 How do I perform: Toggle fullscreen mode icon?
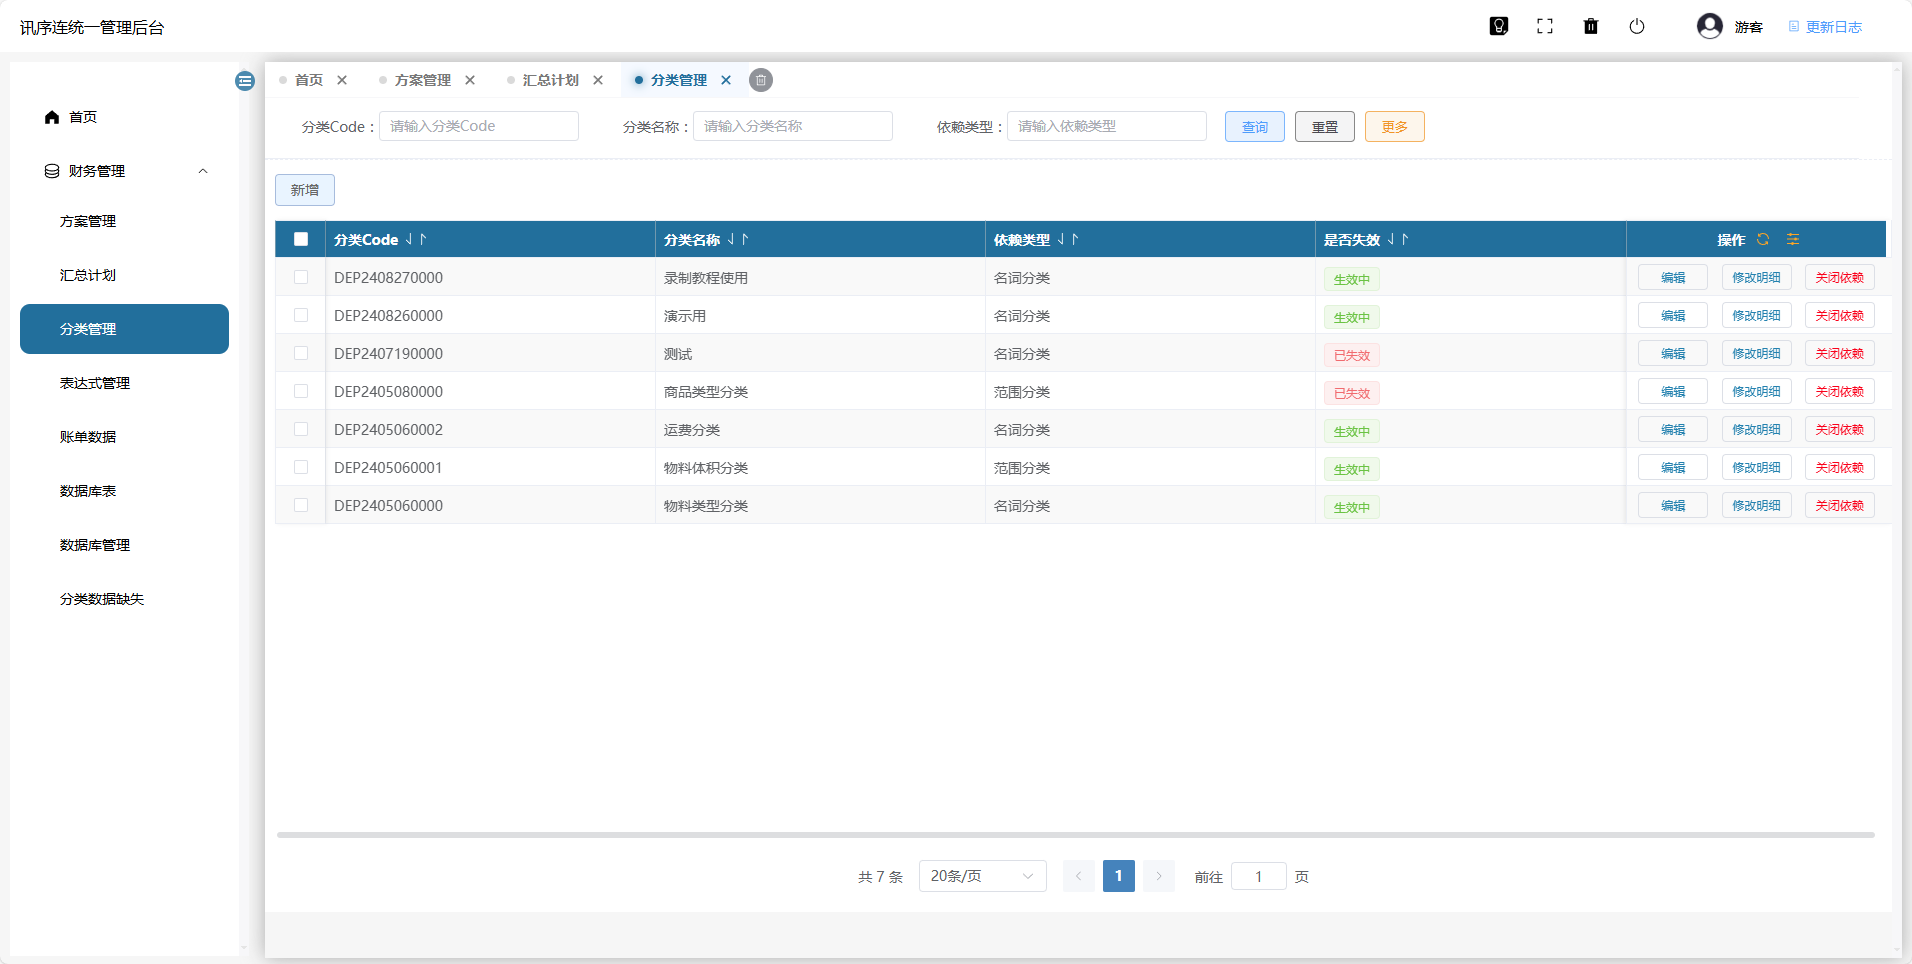click(x=1544, y=27)
